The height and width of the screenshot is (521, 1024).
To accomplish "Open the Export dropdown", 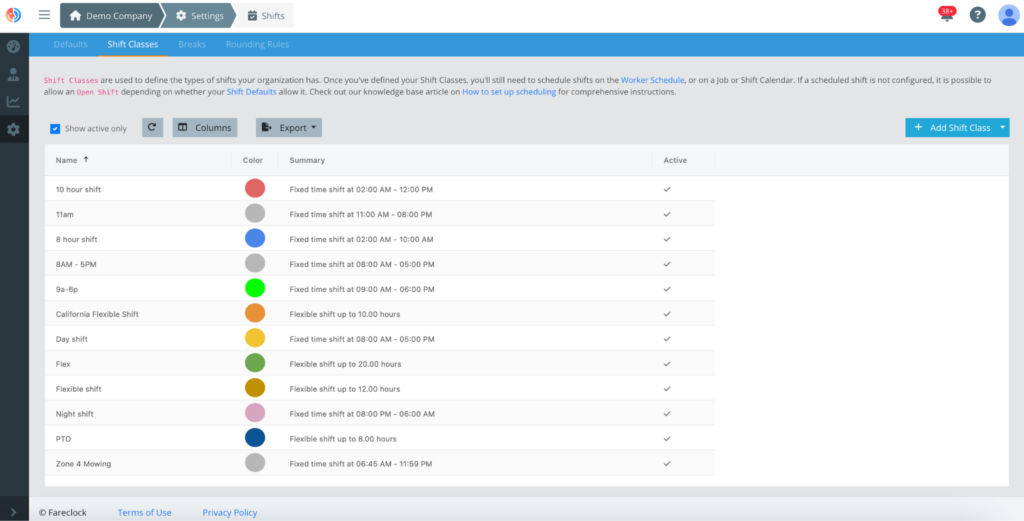I will [289, 127].
